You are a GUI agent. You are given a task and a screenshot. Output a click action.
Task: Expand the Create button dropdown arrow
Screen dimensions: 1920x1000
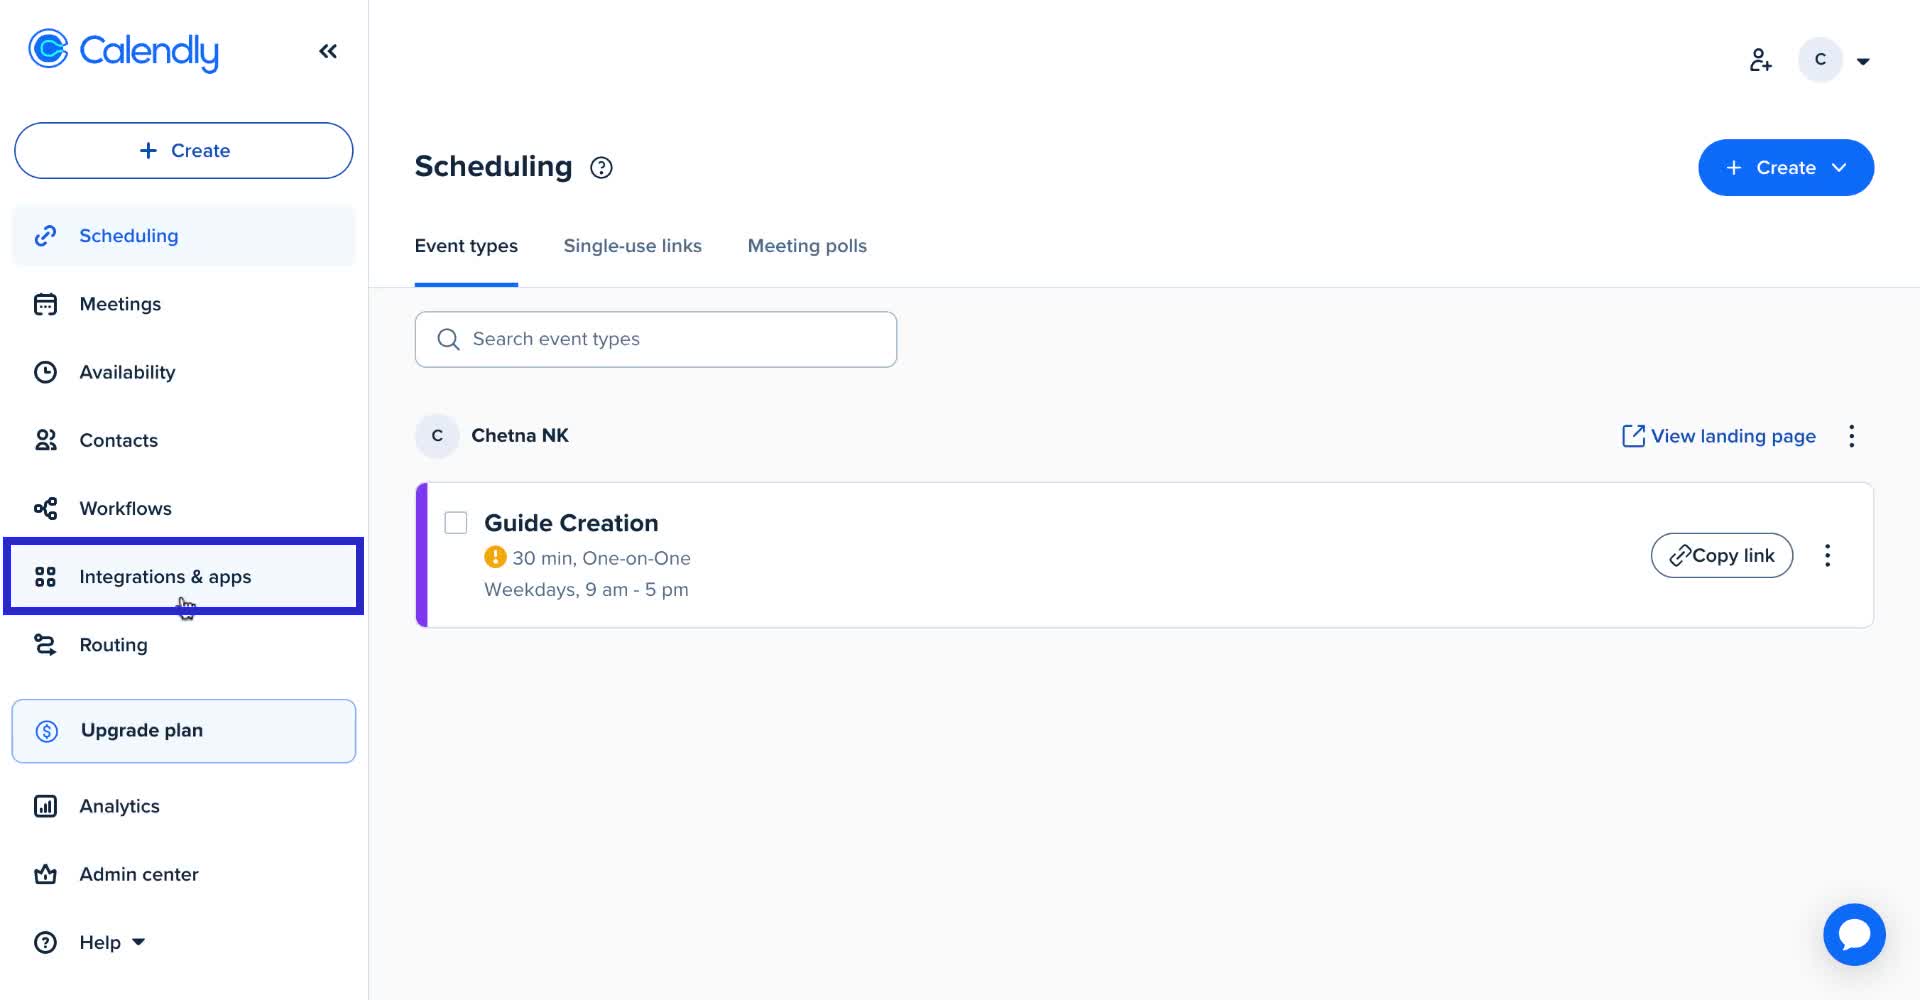1840,167
